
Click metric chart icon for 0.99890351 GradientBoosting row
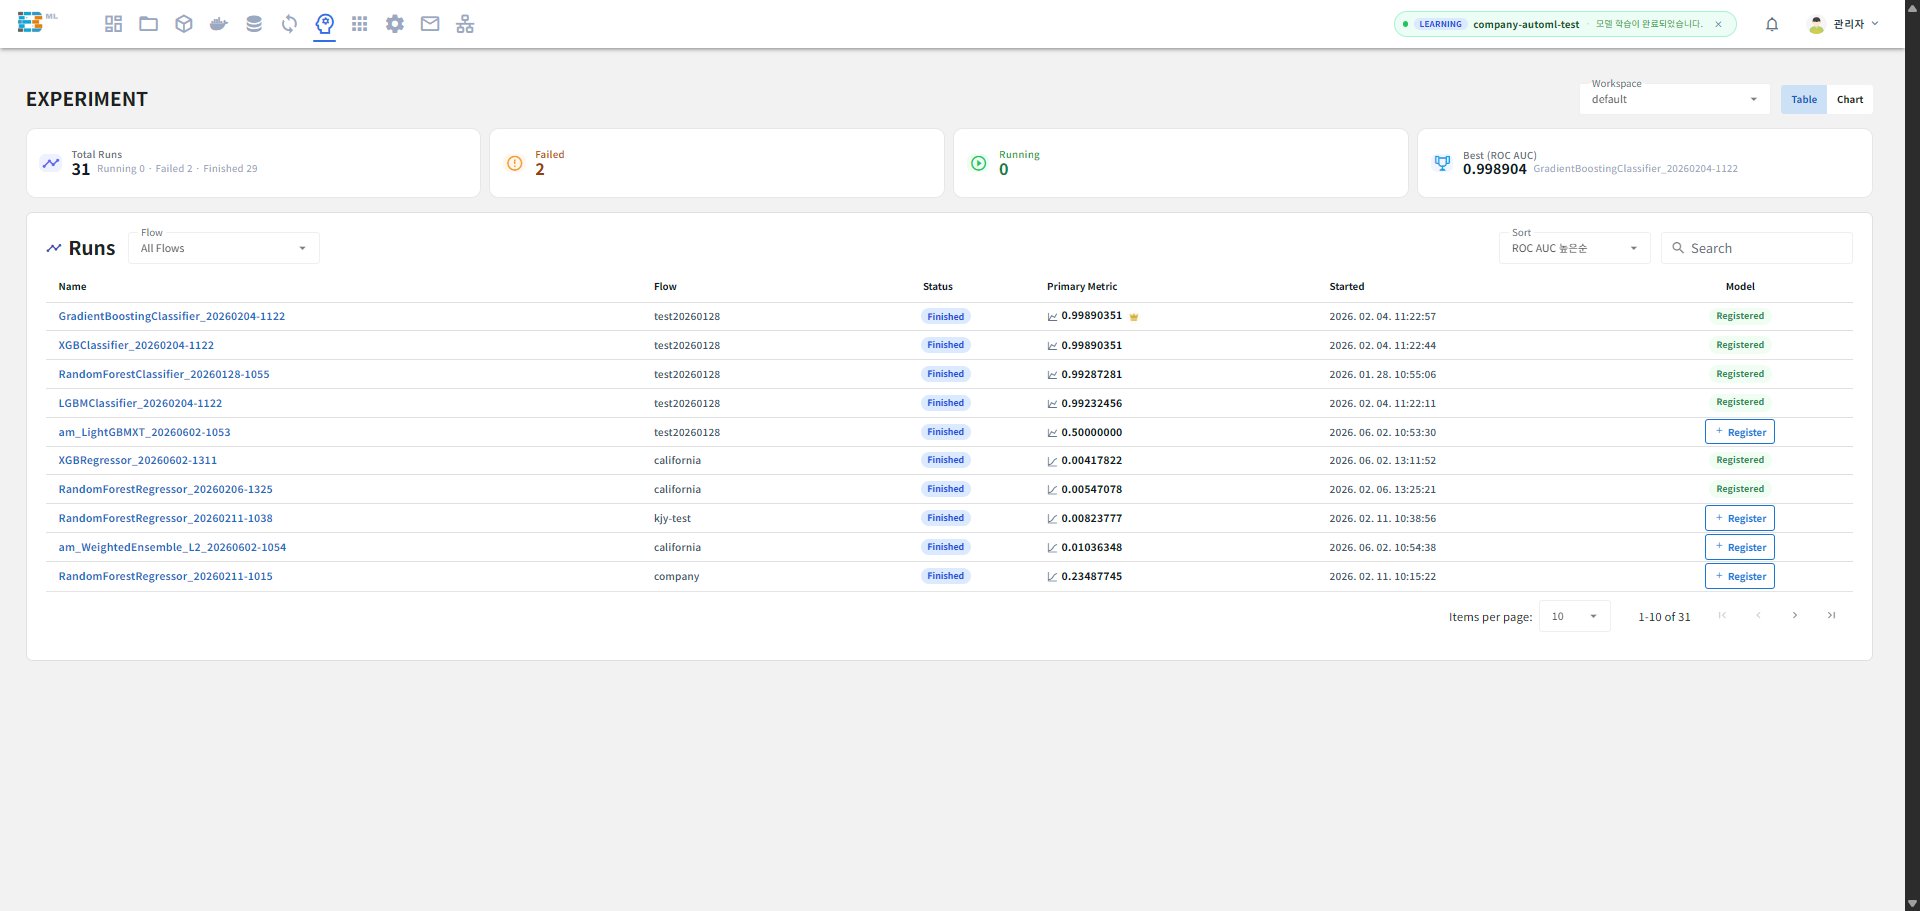click(1052, 316)
